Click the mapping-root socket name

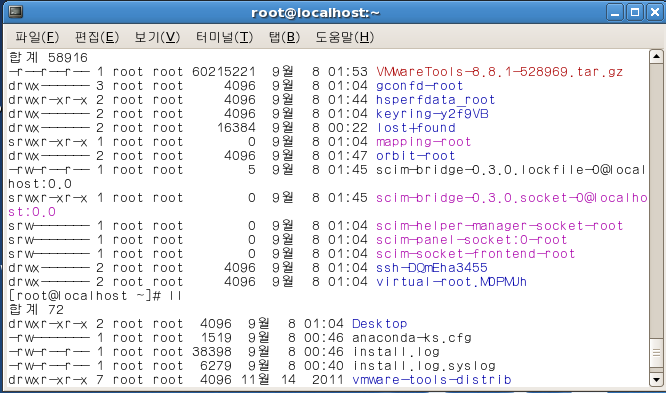pos(423,142)
